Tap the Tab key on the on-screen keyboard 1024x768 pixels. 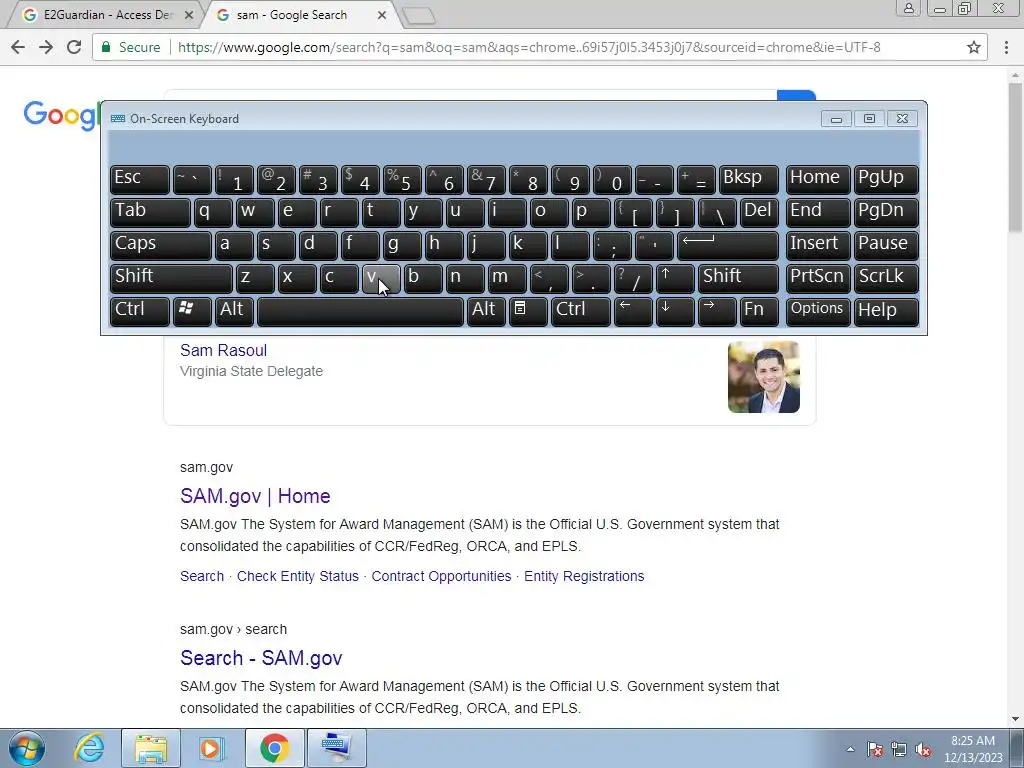(x=150, y=212)
